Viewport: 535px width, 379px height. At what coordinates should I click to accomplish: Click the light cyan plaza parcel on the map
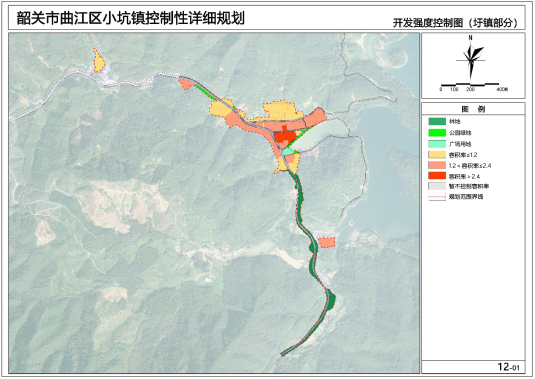click(289, 151)
